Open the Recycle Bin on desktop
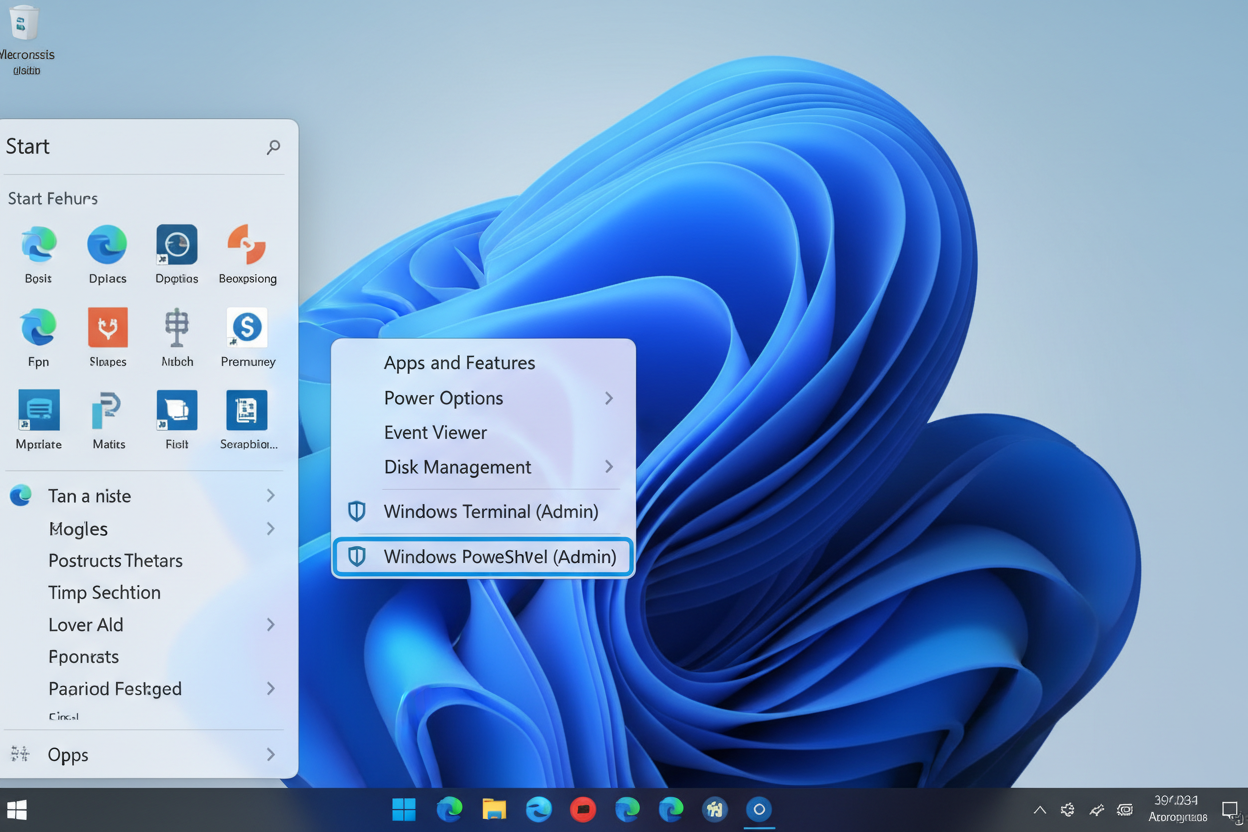Image resolution: width=1248 pixels, height=832 pixels. [24, 24]
